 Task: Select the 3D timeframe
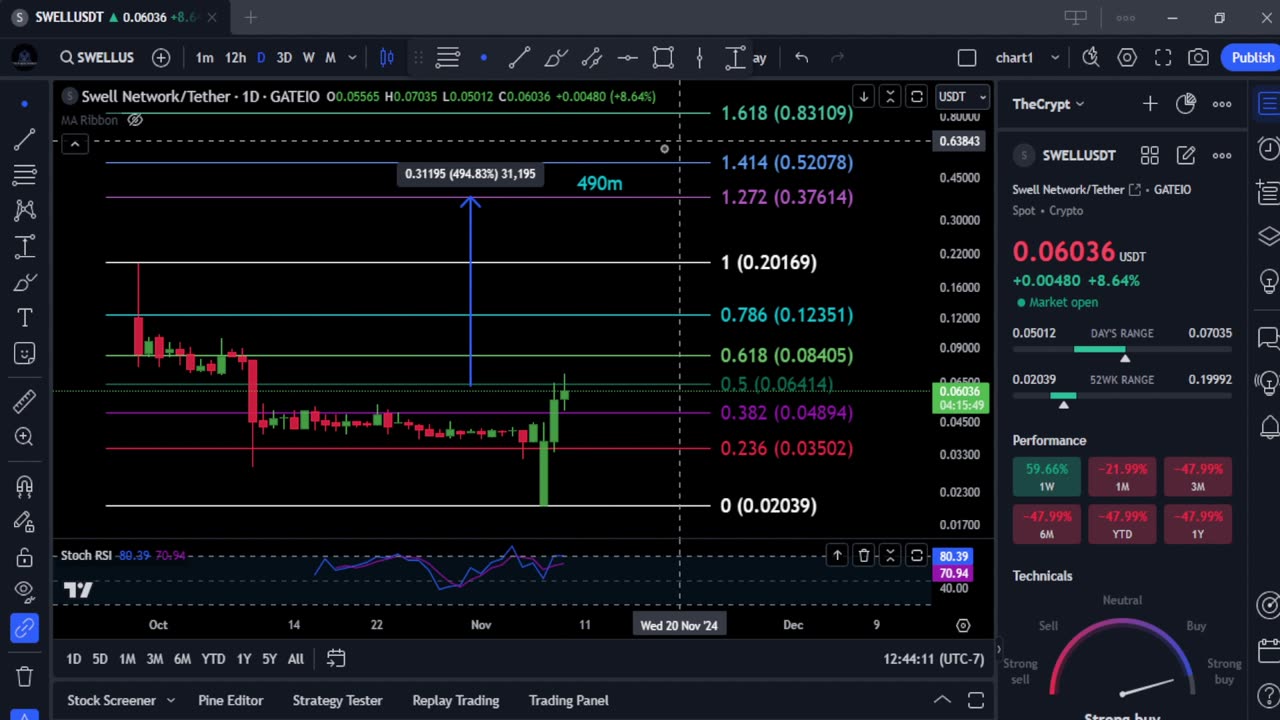tap(284, 58)
